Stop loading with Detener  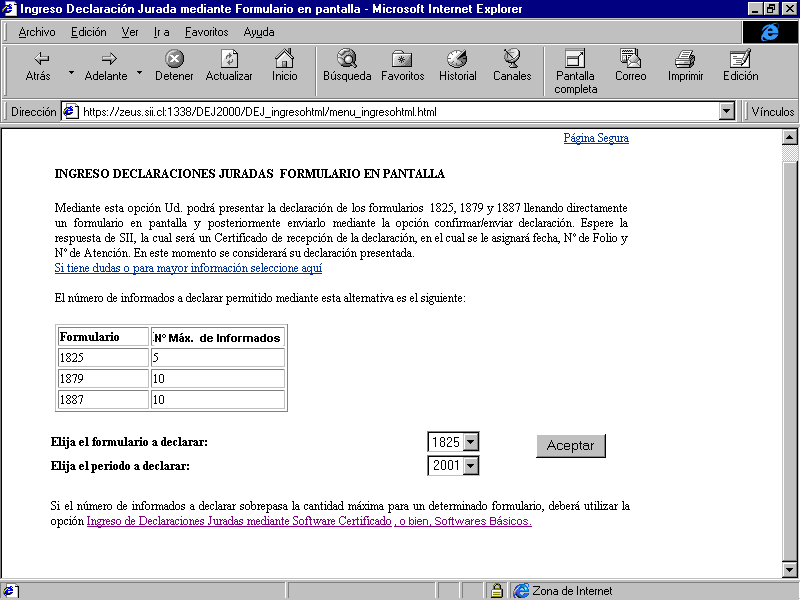tap(174, 66)
